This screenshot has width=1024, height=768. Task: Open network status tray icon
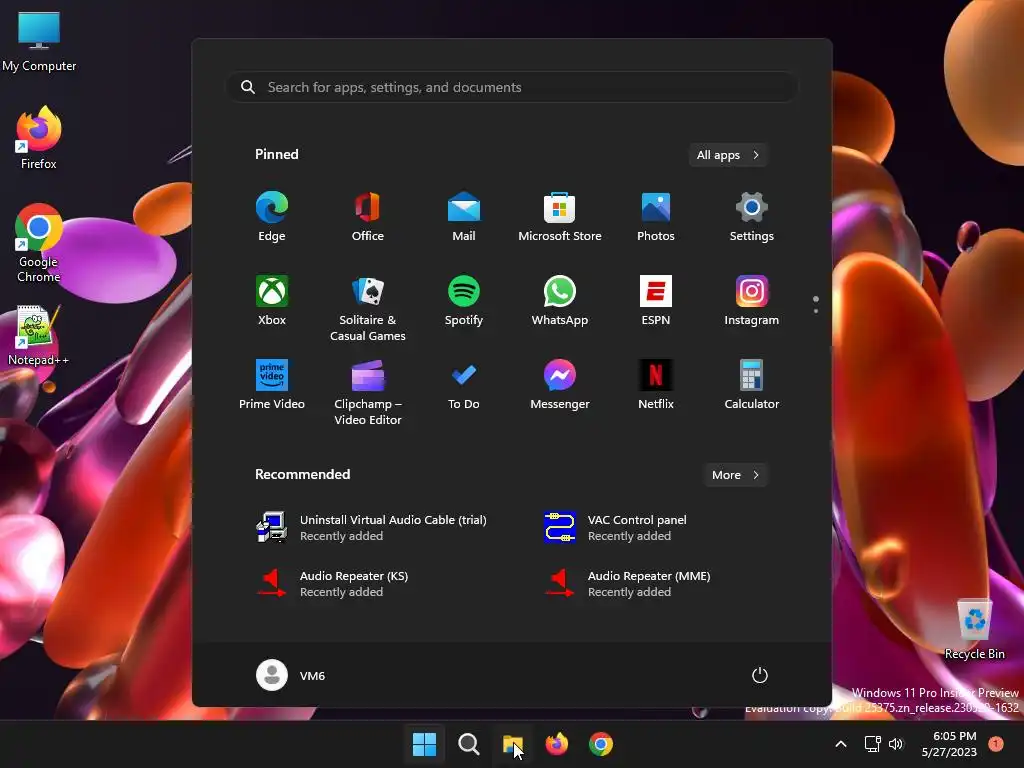tap(872, 744)
